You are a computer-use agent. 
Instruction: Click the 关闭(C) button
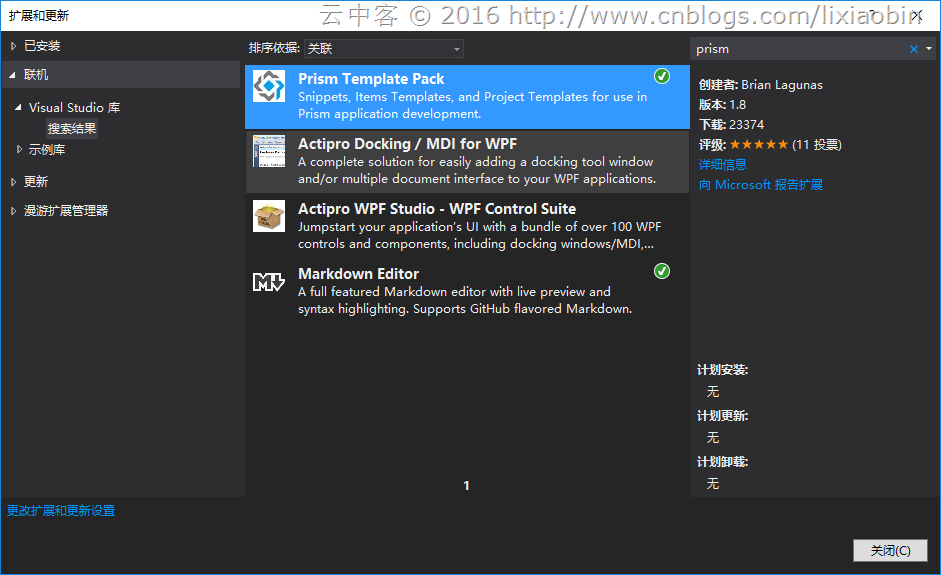tap(890, 550)
